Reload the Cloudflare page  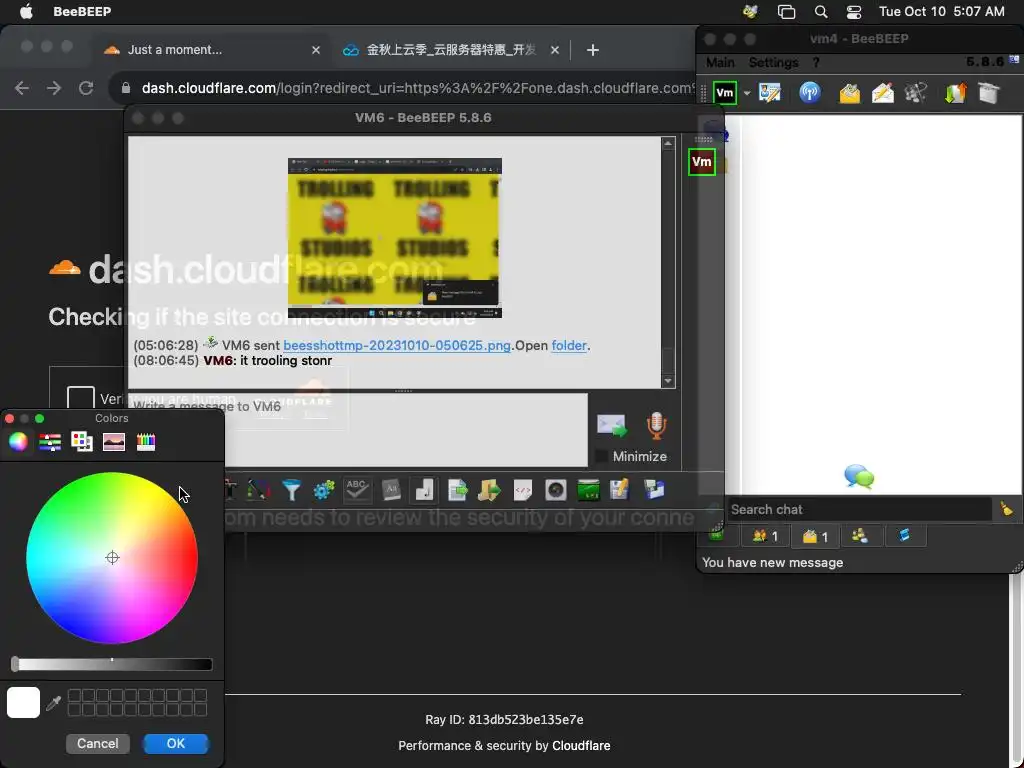(x=86, y=88)
